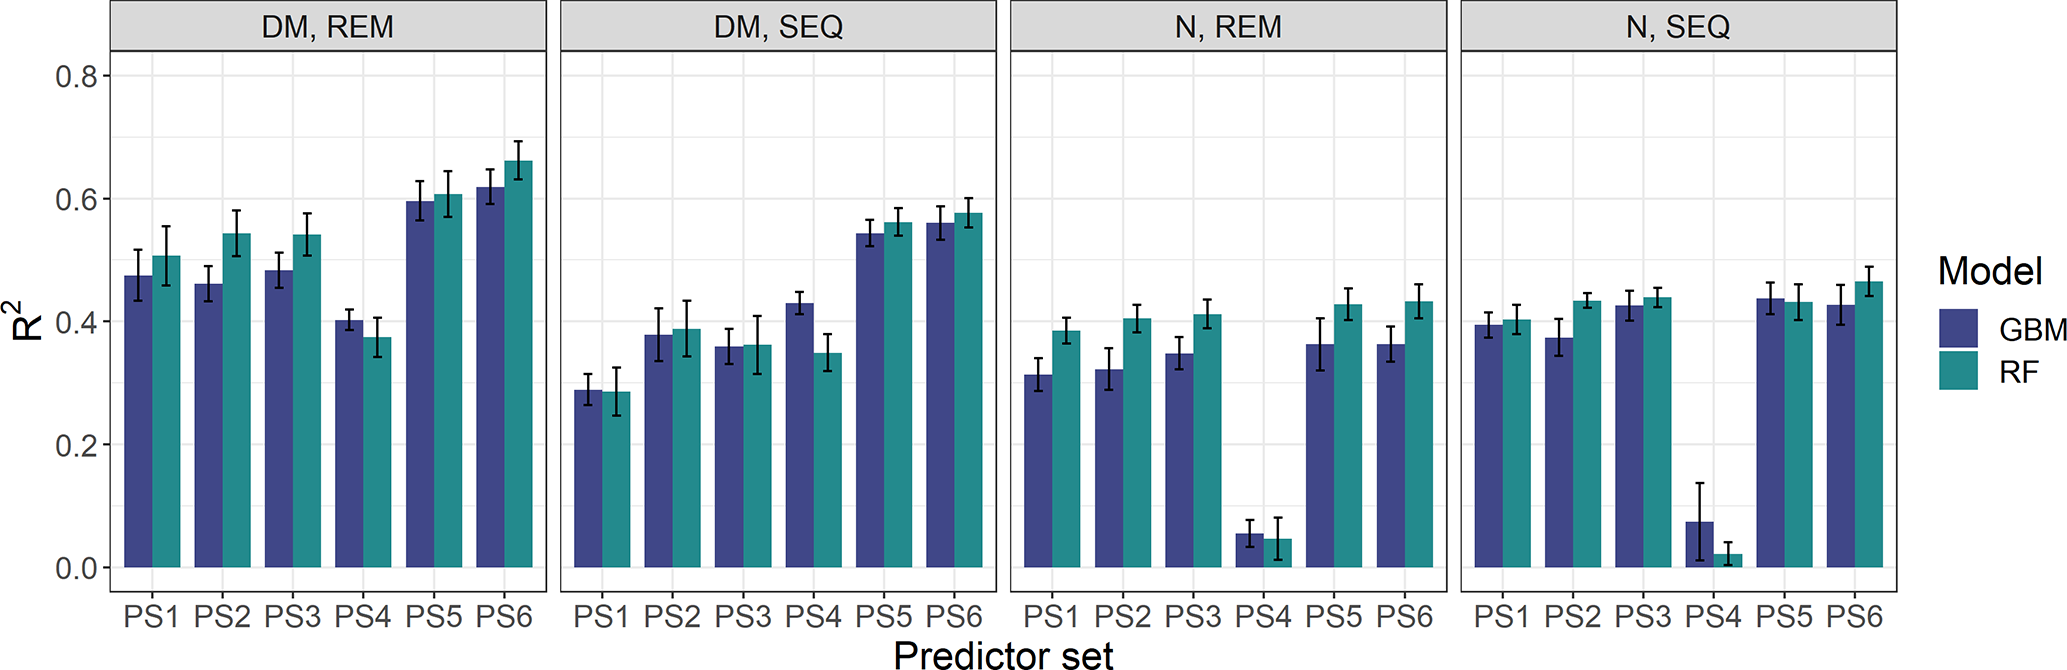This screenshot has width=2067, height=670.
Task: Click the "Model" legend title
Action: point(1990,271)
